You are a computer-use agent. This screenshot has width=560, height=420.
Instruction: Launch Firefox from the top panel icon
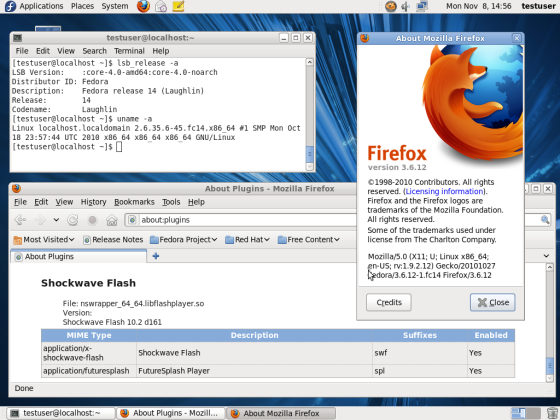[143, 6]
